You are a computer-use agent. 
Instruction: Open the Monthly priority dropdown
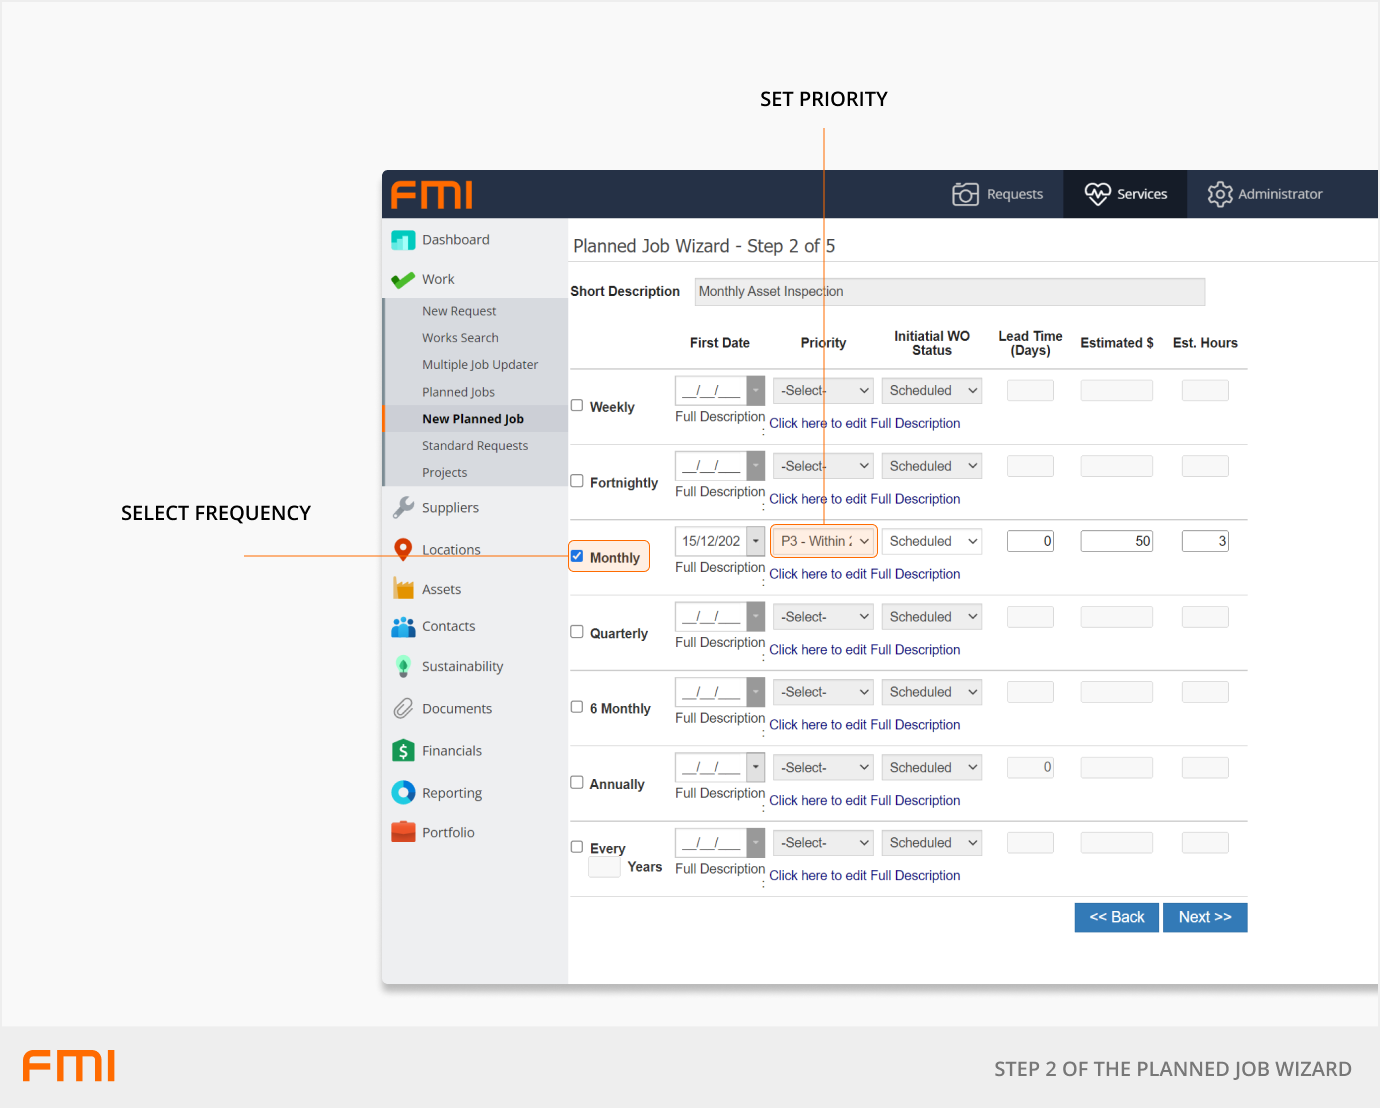tap(824, 541)
